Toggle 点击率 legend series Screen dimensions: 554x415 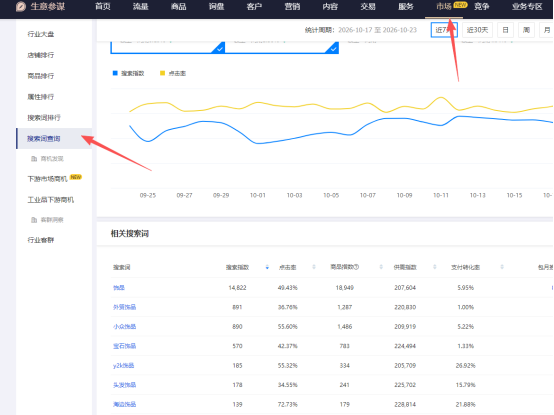[173, 73]
